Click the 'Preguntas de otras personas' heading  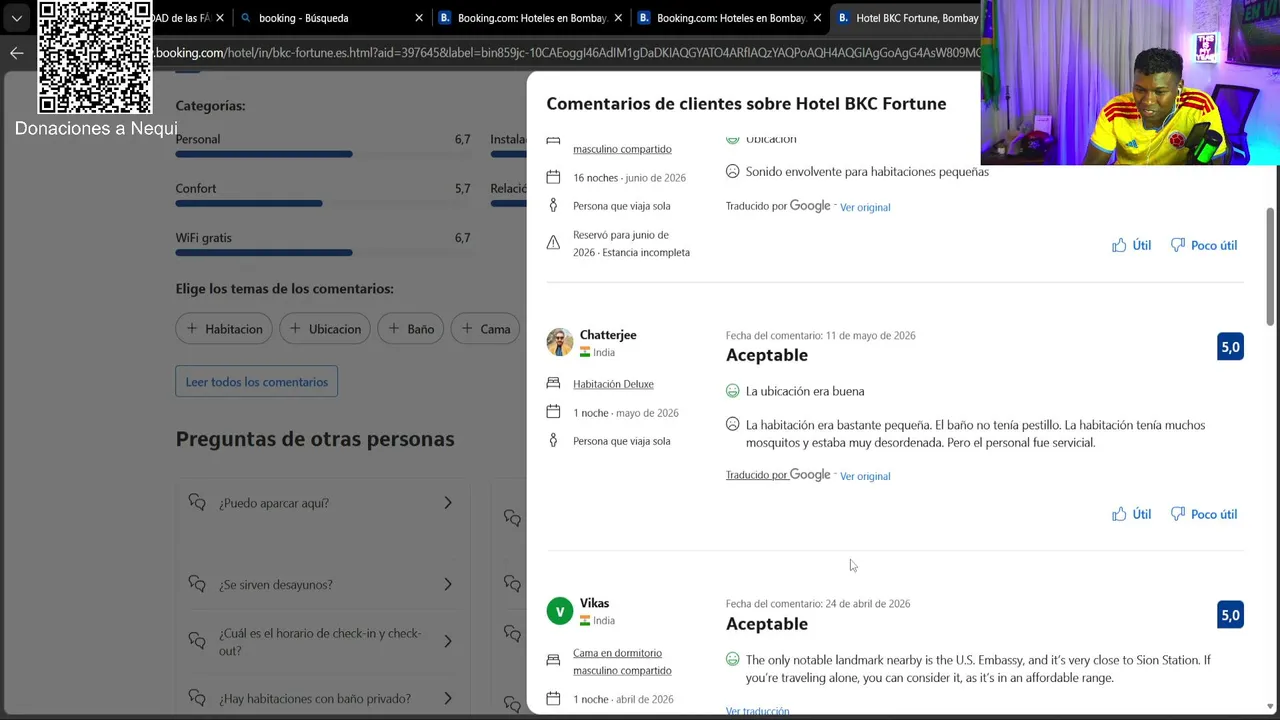click(315, 439)
